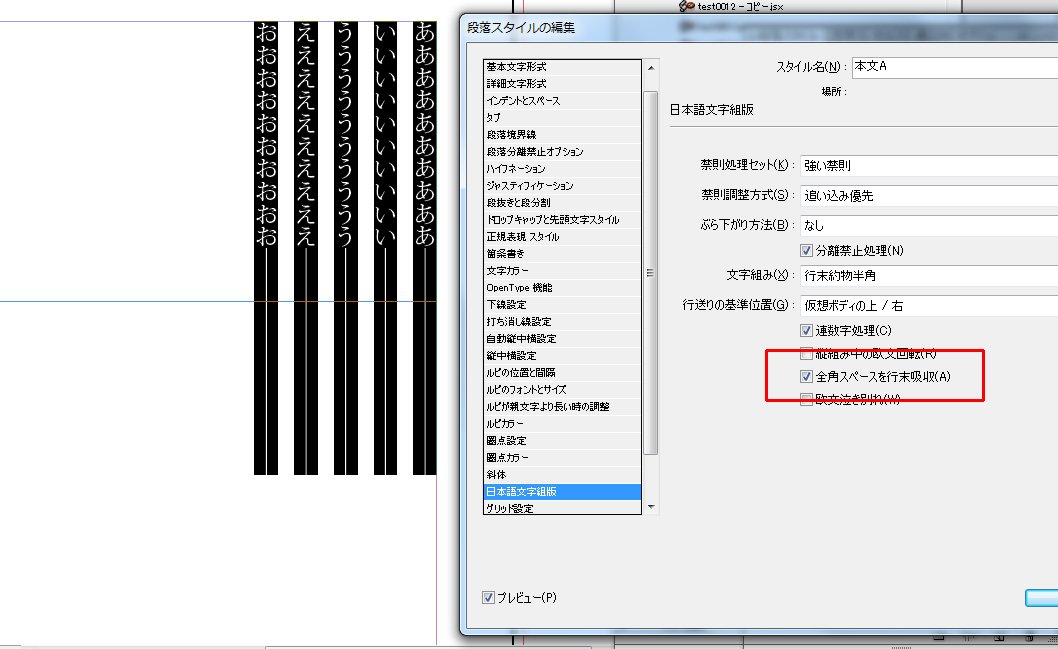The width and height of the screenshot is (1058, 649).
Task: Select 箇条書き category
Action: tap(562, 254)
